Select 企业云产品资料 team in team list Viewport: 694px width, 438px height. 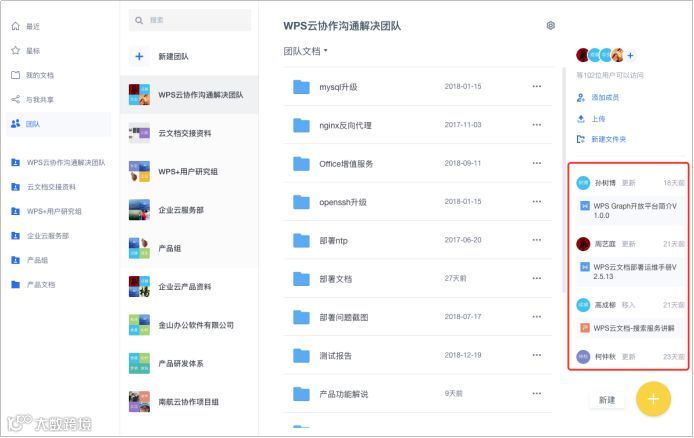189,287
